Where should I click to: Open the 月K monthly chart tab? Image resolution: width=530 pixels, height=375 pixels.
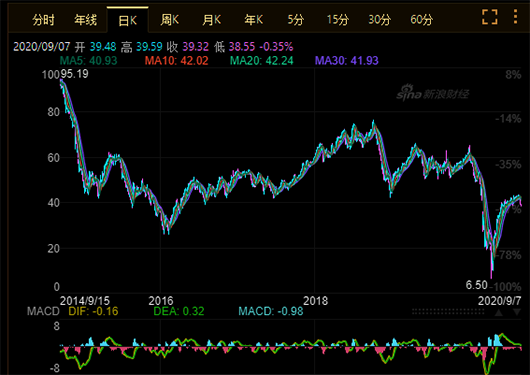[211, 20]
